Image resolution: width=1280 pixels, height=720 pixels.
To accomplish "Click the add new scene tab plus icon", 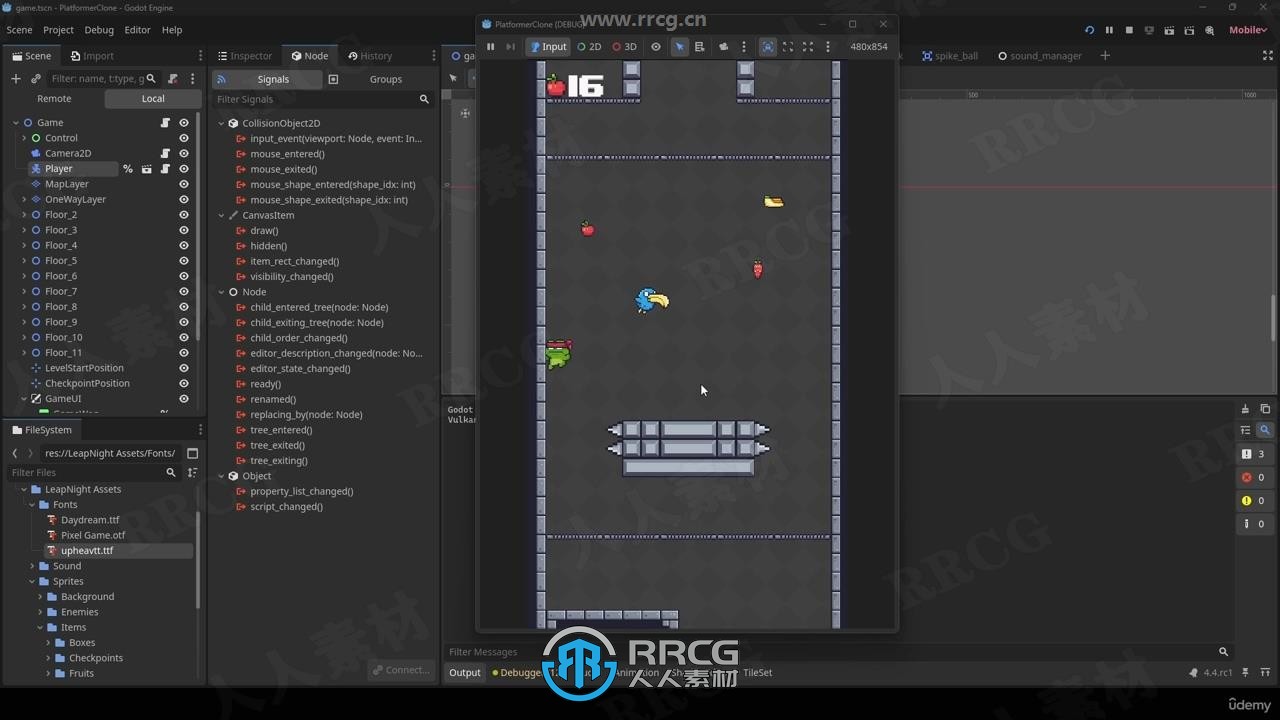I will coord(1105,56).
